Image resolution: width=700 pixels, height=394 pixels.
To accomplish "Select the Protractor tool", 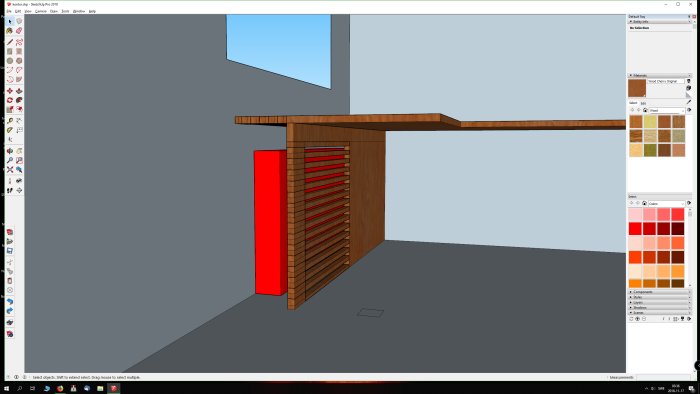I will click(10, 130).
